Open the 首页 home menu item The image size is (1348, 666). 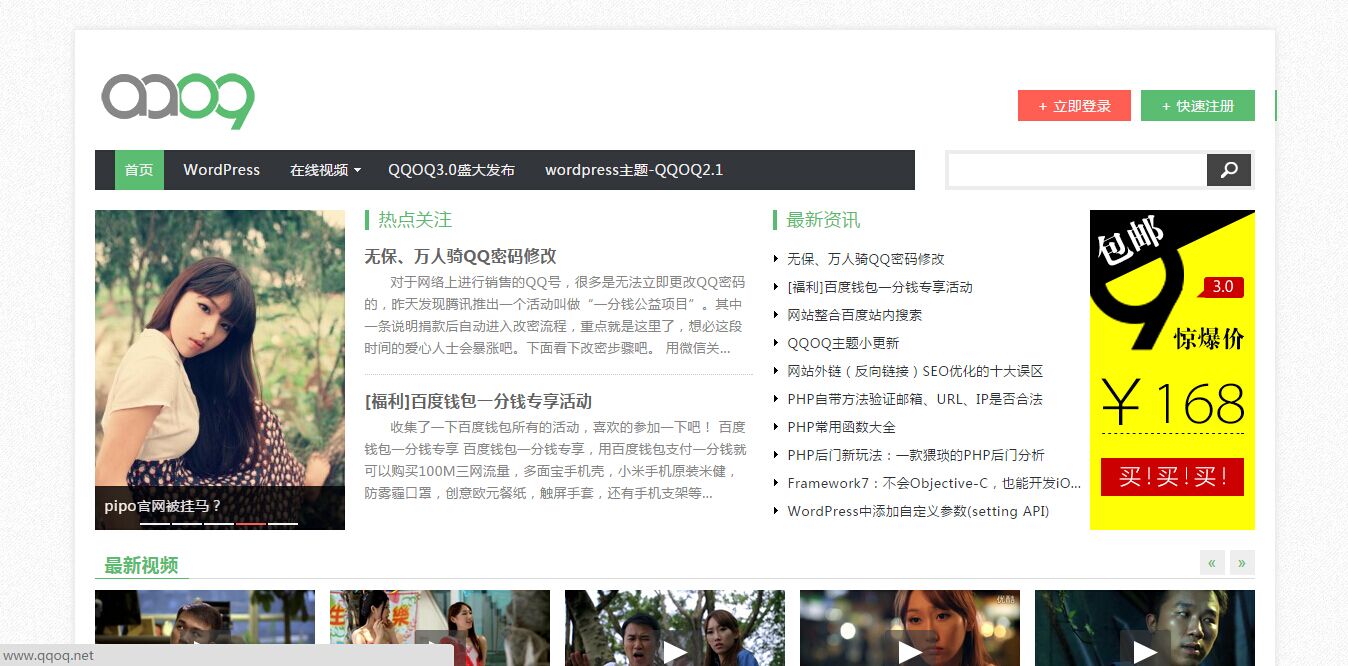pos(139,170)
